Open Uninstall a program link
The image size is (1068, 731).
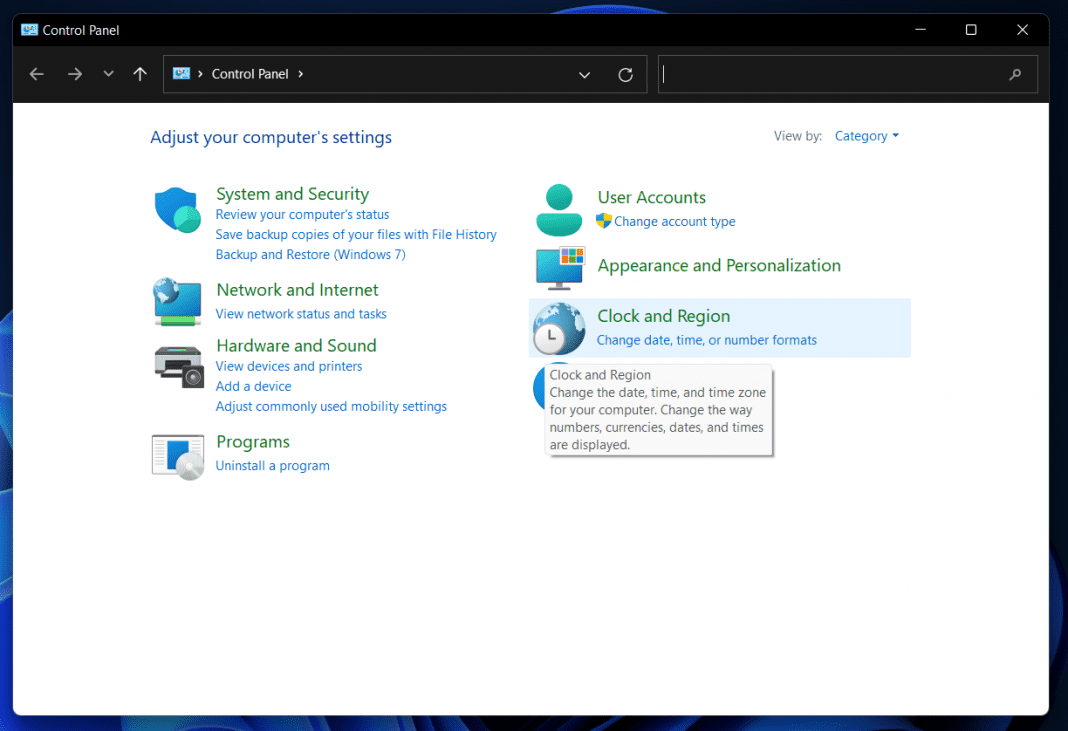[x=272, y=465]
